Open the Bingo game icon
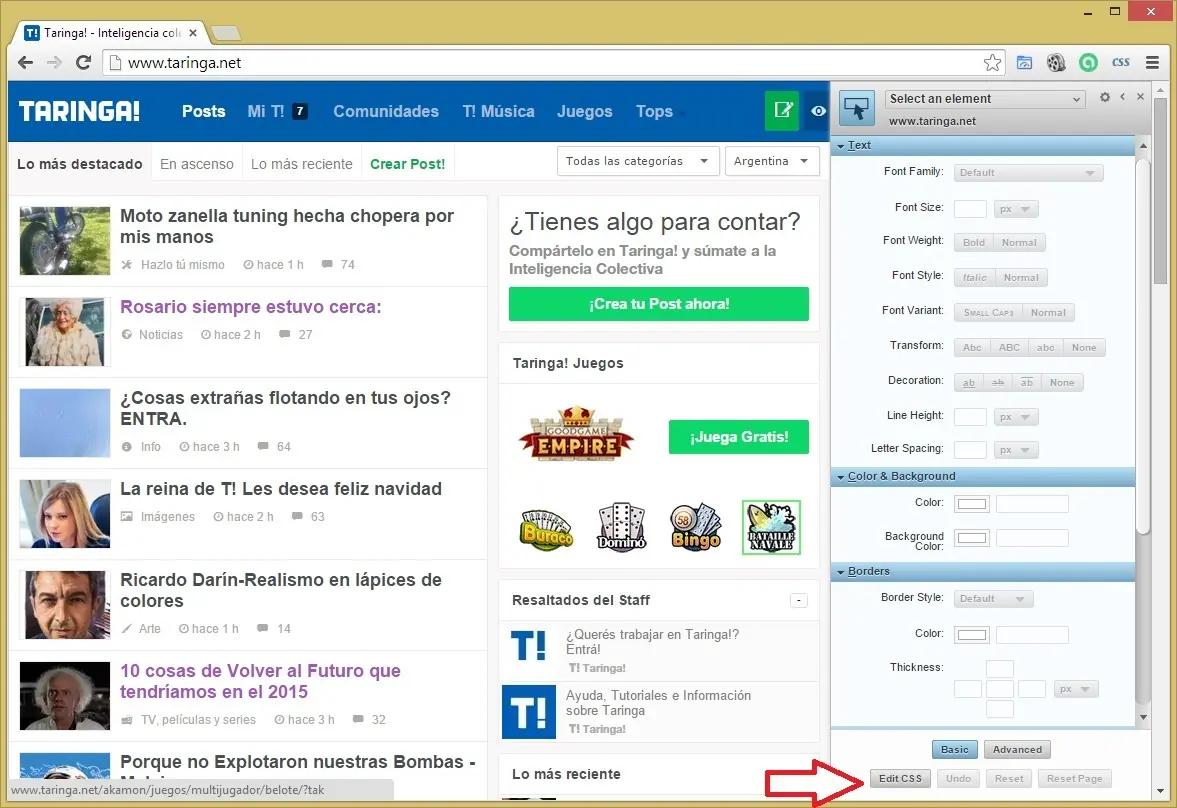Image resolution: width=1177 pixels, height=808 pixels. pos(696,527)
